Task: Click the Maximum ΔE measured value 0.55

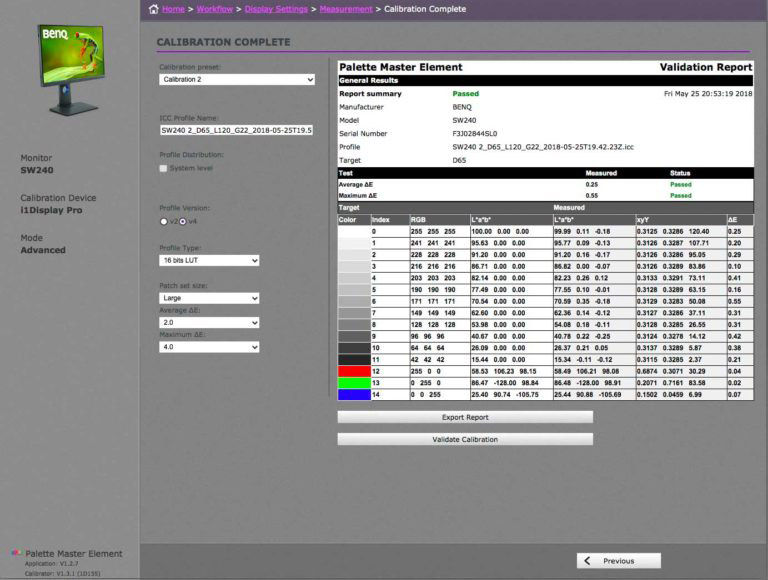Action: (x=592, y=195)
